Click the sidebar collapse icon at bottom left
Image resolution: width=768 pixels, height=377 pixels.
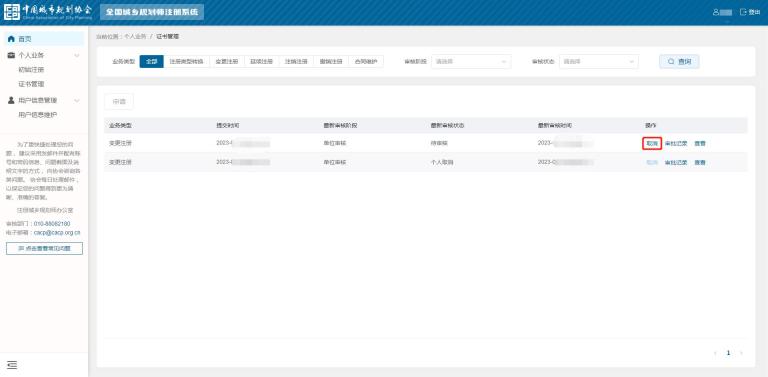[12, 365]
